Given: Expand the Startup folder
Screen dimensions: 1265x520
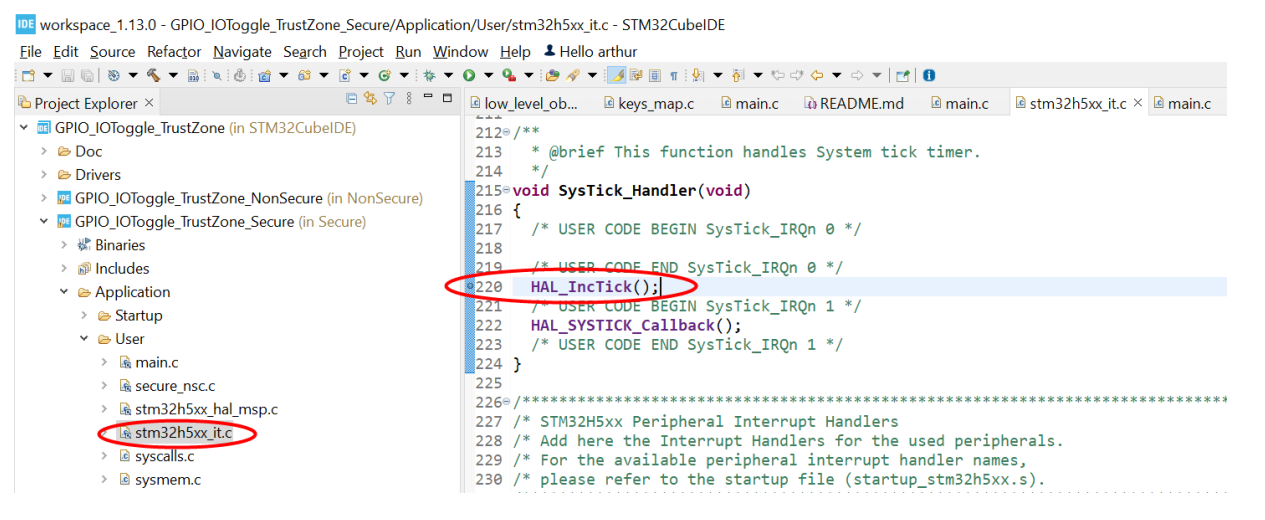Looking at the screenshot, I should 84,315.
